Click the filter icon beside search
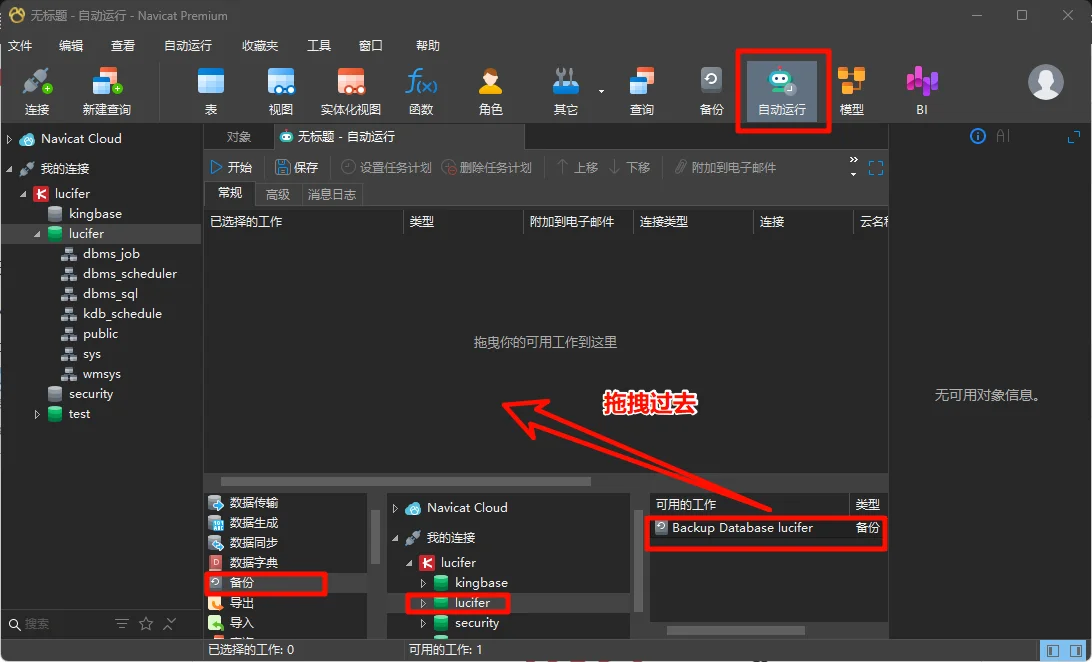This screenshot has height=662, width=1092. [122, 624]
